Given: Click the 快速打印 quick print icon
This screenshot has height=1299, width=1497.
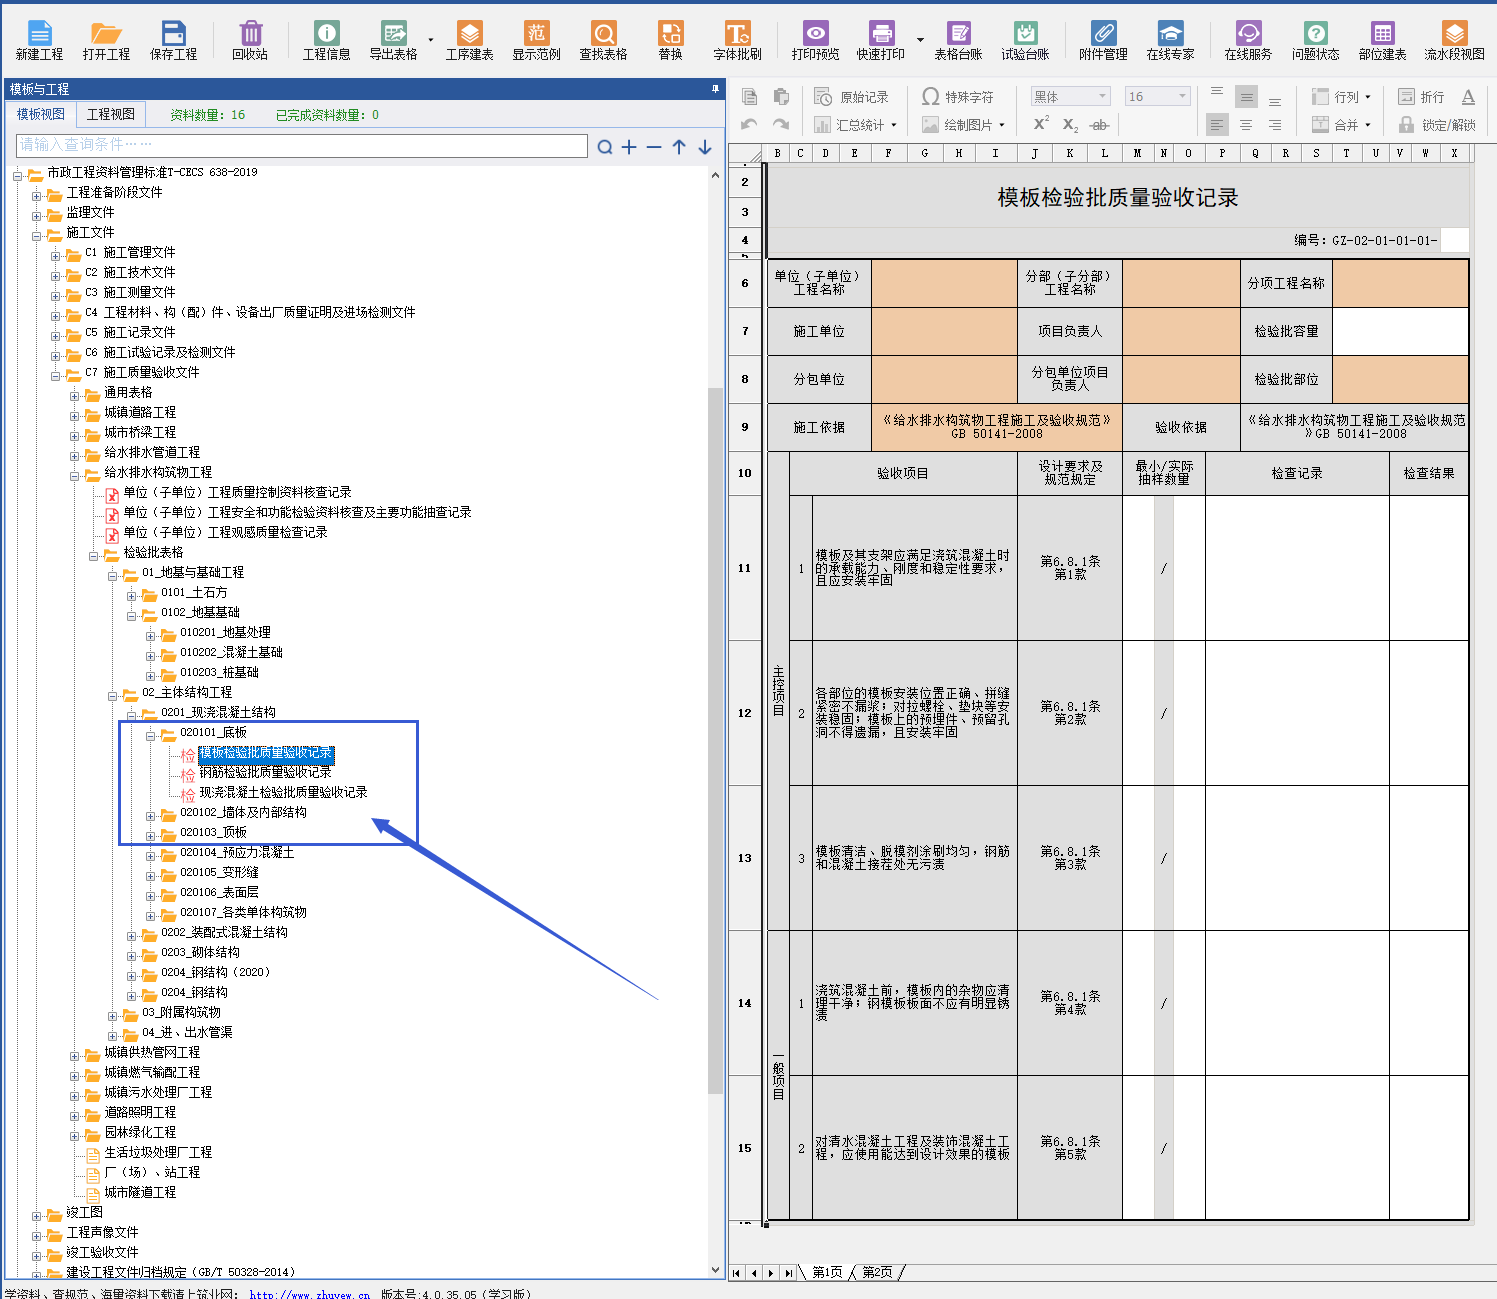Looking at the screenshot, I should click(881, 41).
